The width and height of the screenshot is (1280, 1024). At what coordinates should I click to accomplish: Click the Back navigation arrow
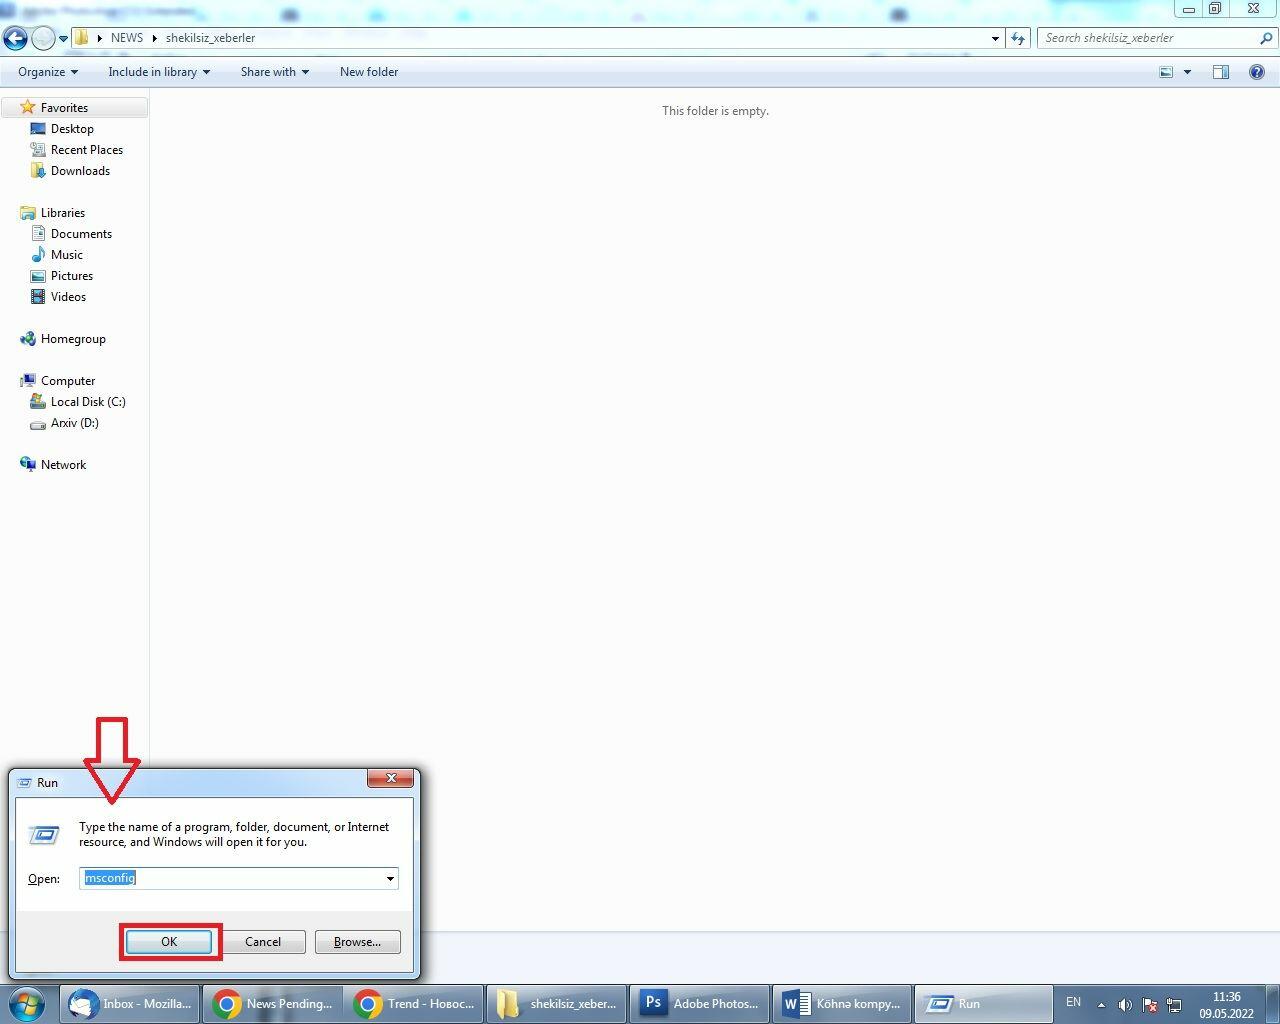pyautogui.click(x=15, y=38)
